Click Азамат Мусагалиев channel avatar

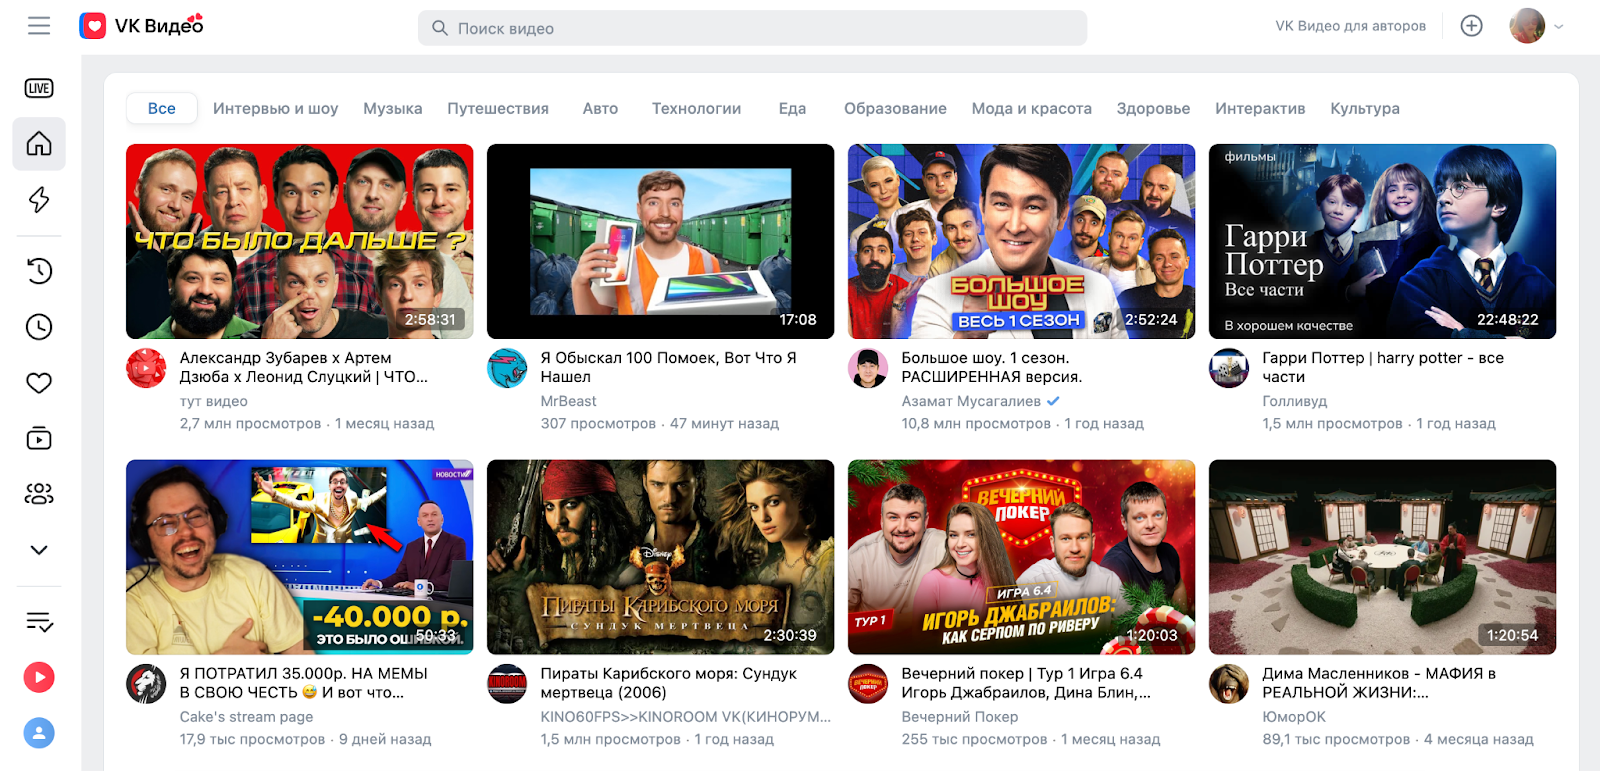[868, 368]
